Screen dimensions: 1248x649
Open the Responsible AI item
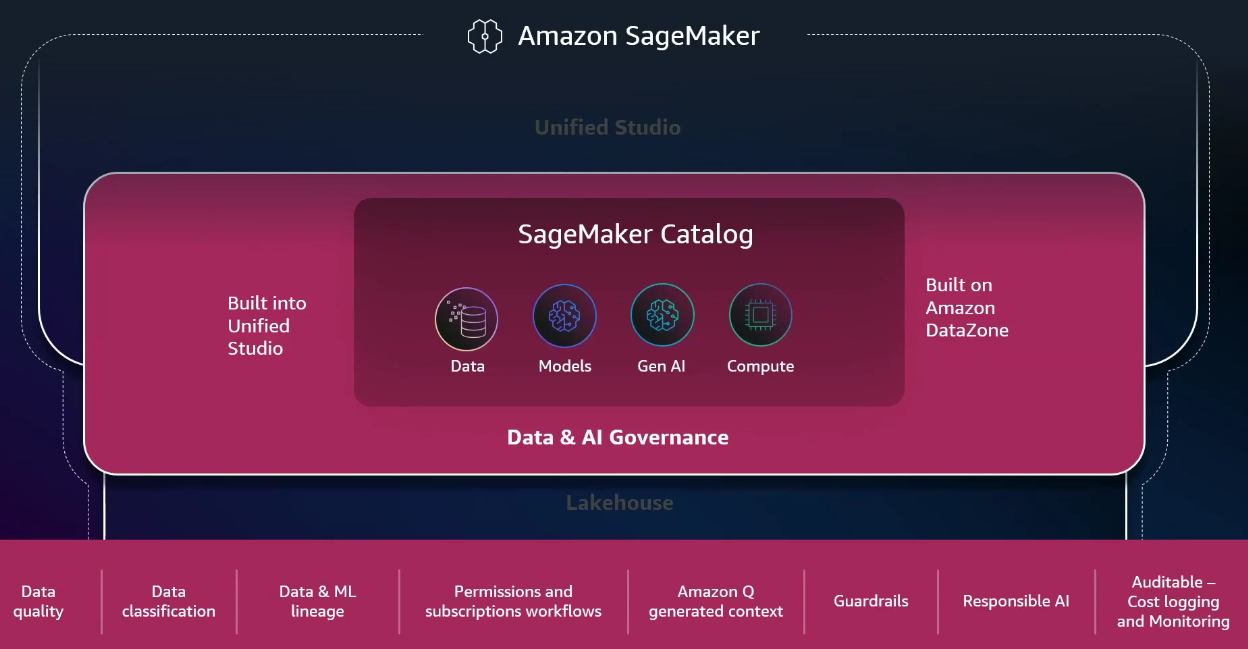tap(1015, 601)
